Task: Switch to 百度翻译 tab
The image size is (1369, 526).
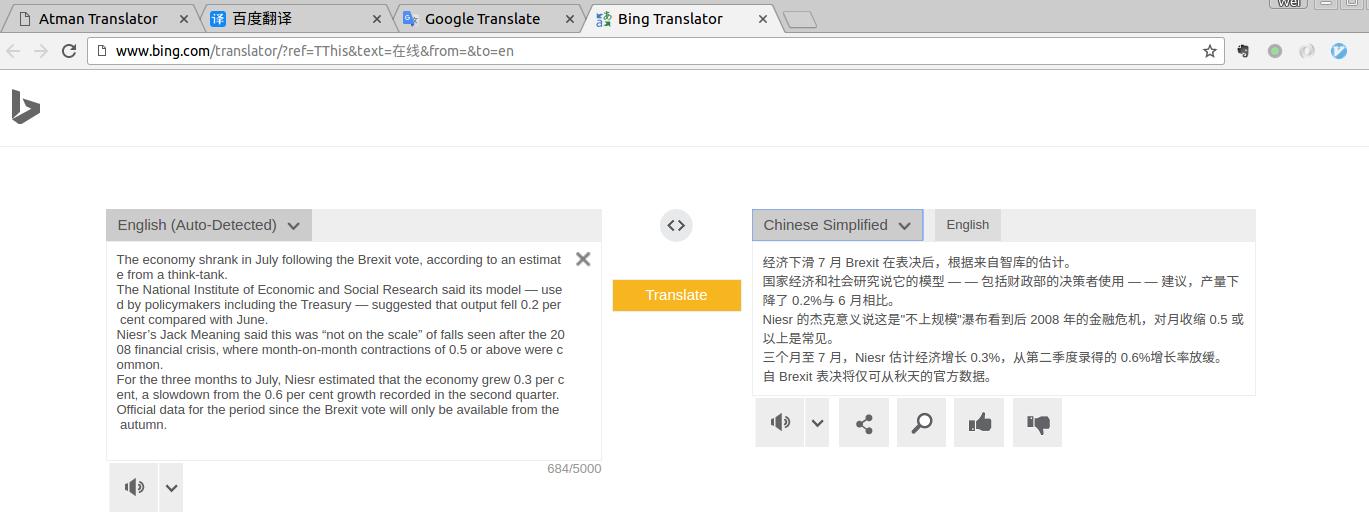Action: pyautogui.click(x=295, y=19)
